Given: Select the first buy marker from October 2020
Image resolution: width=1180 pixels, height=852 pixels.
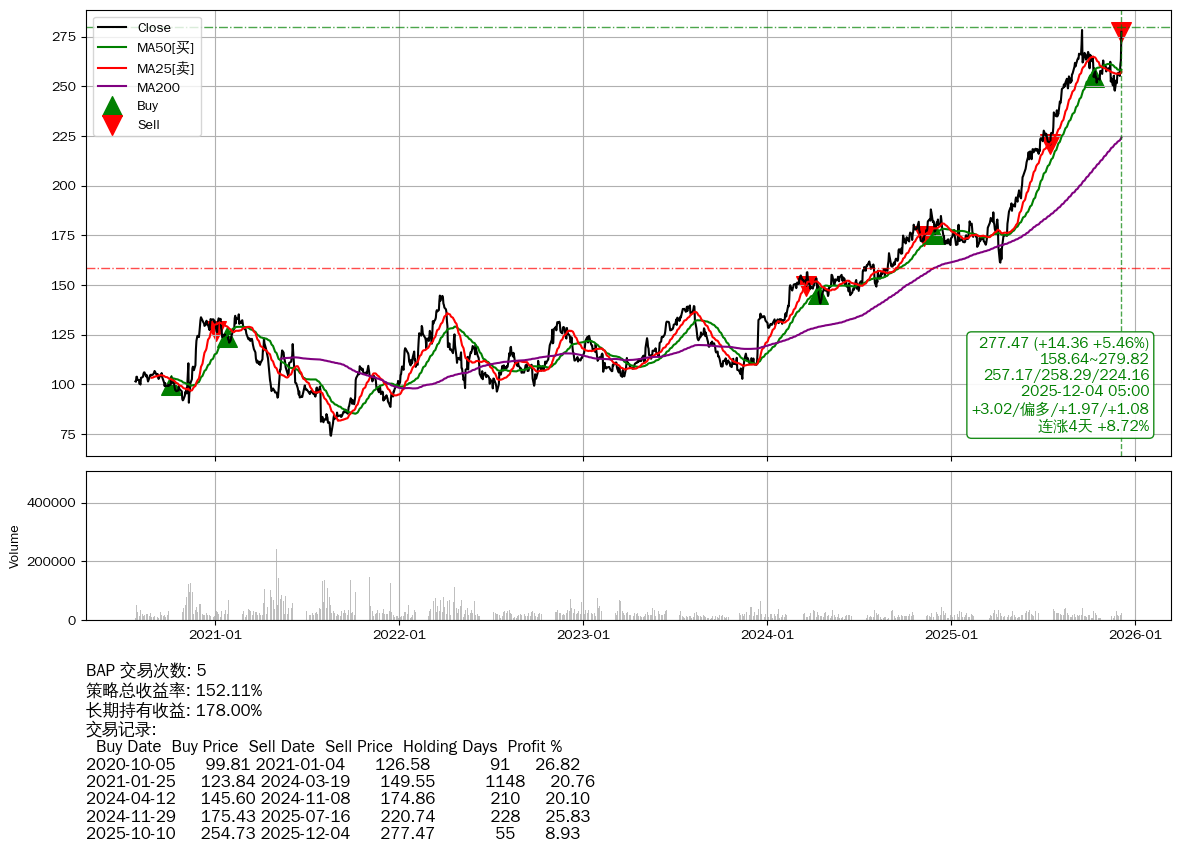Looking at the screenshot, I should pos(172,386).
